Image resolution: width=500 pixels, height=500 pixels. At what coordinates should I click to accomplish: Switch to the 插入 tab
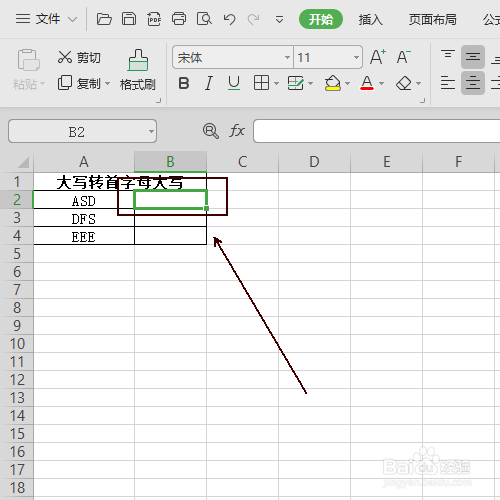click(x=370, y=20)
